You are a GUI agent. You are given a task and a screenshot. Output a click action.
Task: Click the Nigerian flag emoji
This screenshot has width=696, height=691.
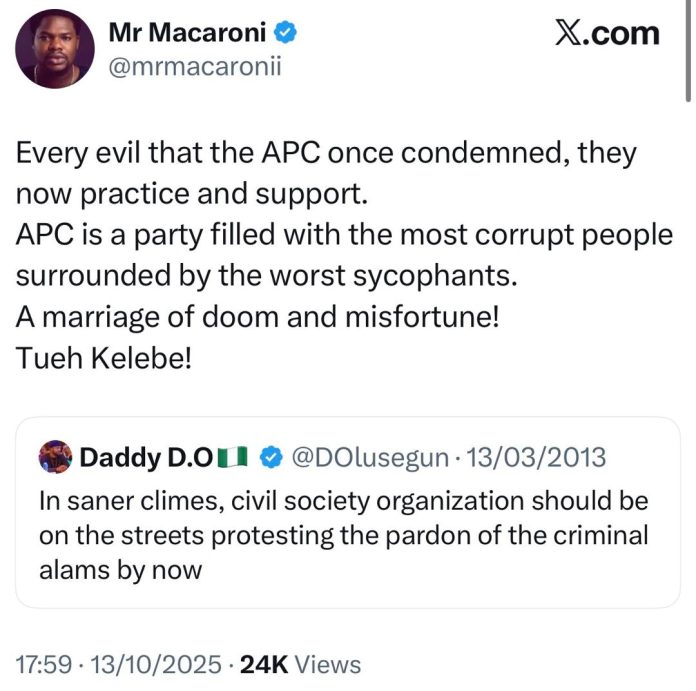(x=233, y=458)
